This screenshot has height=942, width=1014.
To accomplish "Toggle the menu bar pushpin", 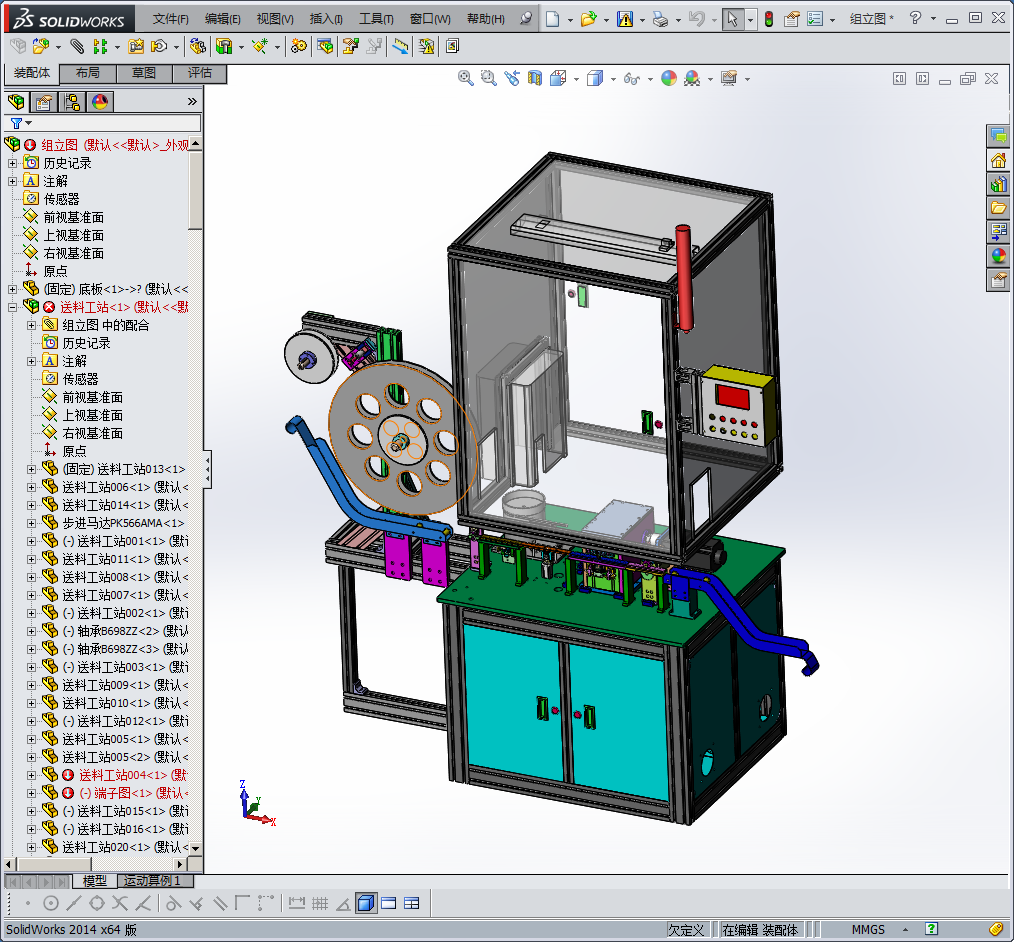I will pos(526,19).
